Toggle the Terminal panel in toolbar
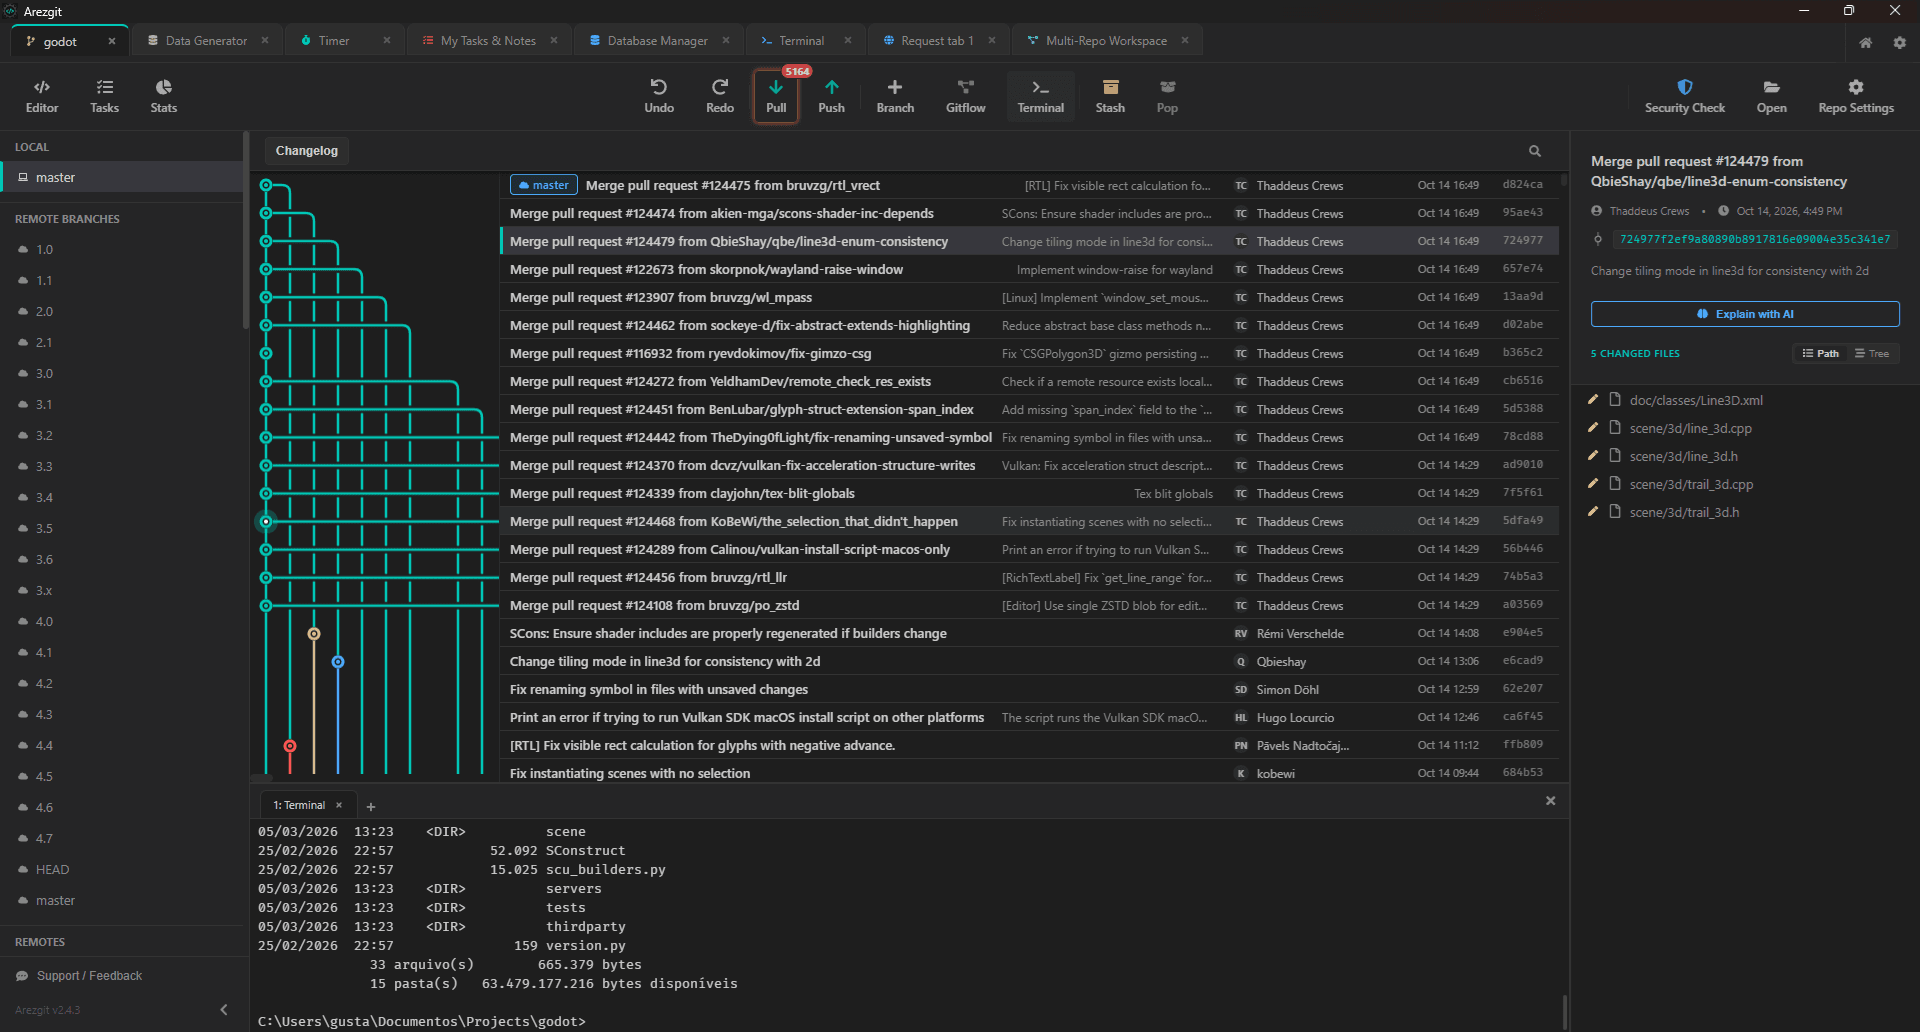The image size is (1920, 1032). [1040, 96]
